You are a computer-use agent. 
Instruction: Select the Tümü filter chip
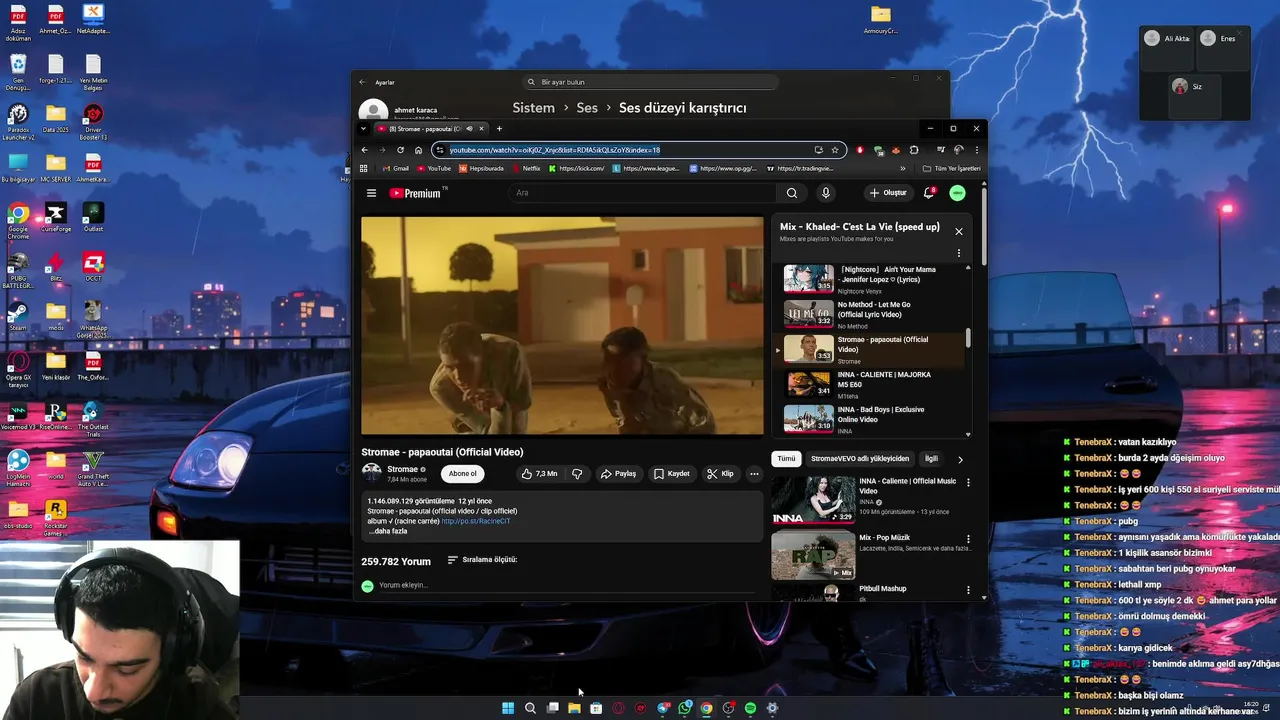[787, 459]
